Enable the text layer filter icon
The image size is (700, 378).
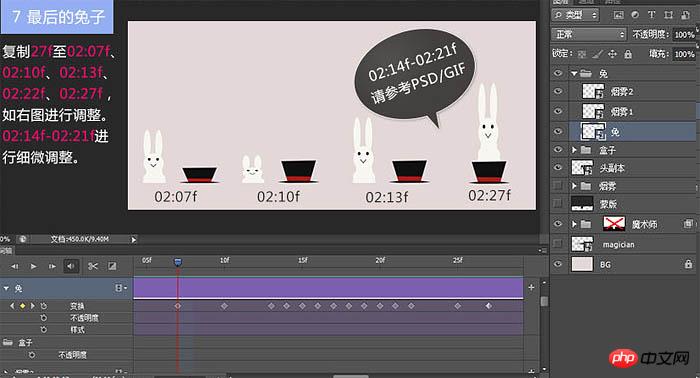pyautogui.click(x=651, y=15)
